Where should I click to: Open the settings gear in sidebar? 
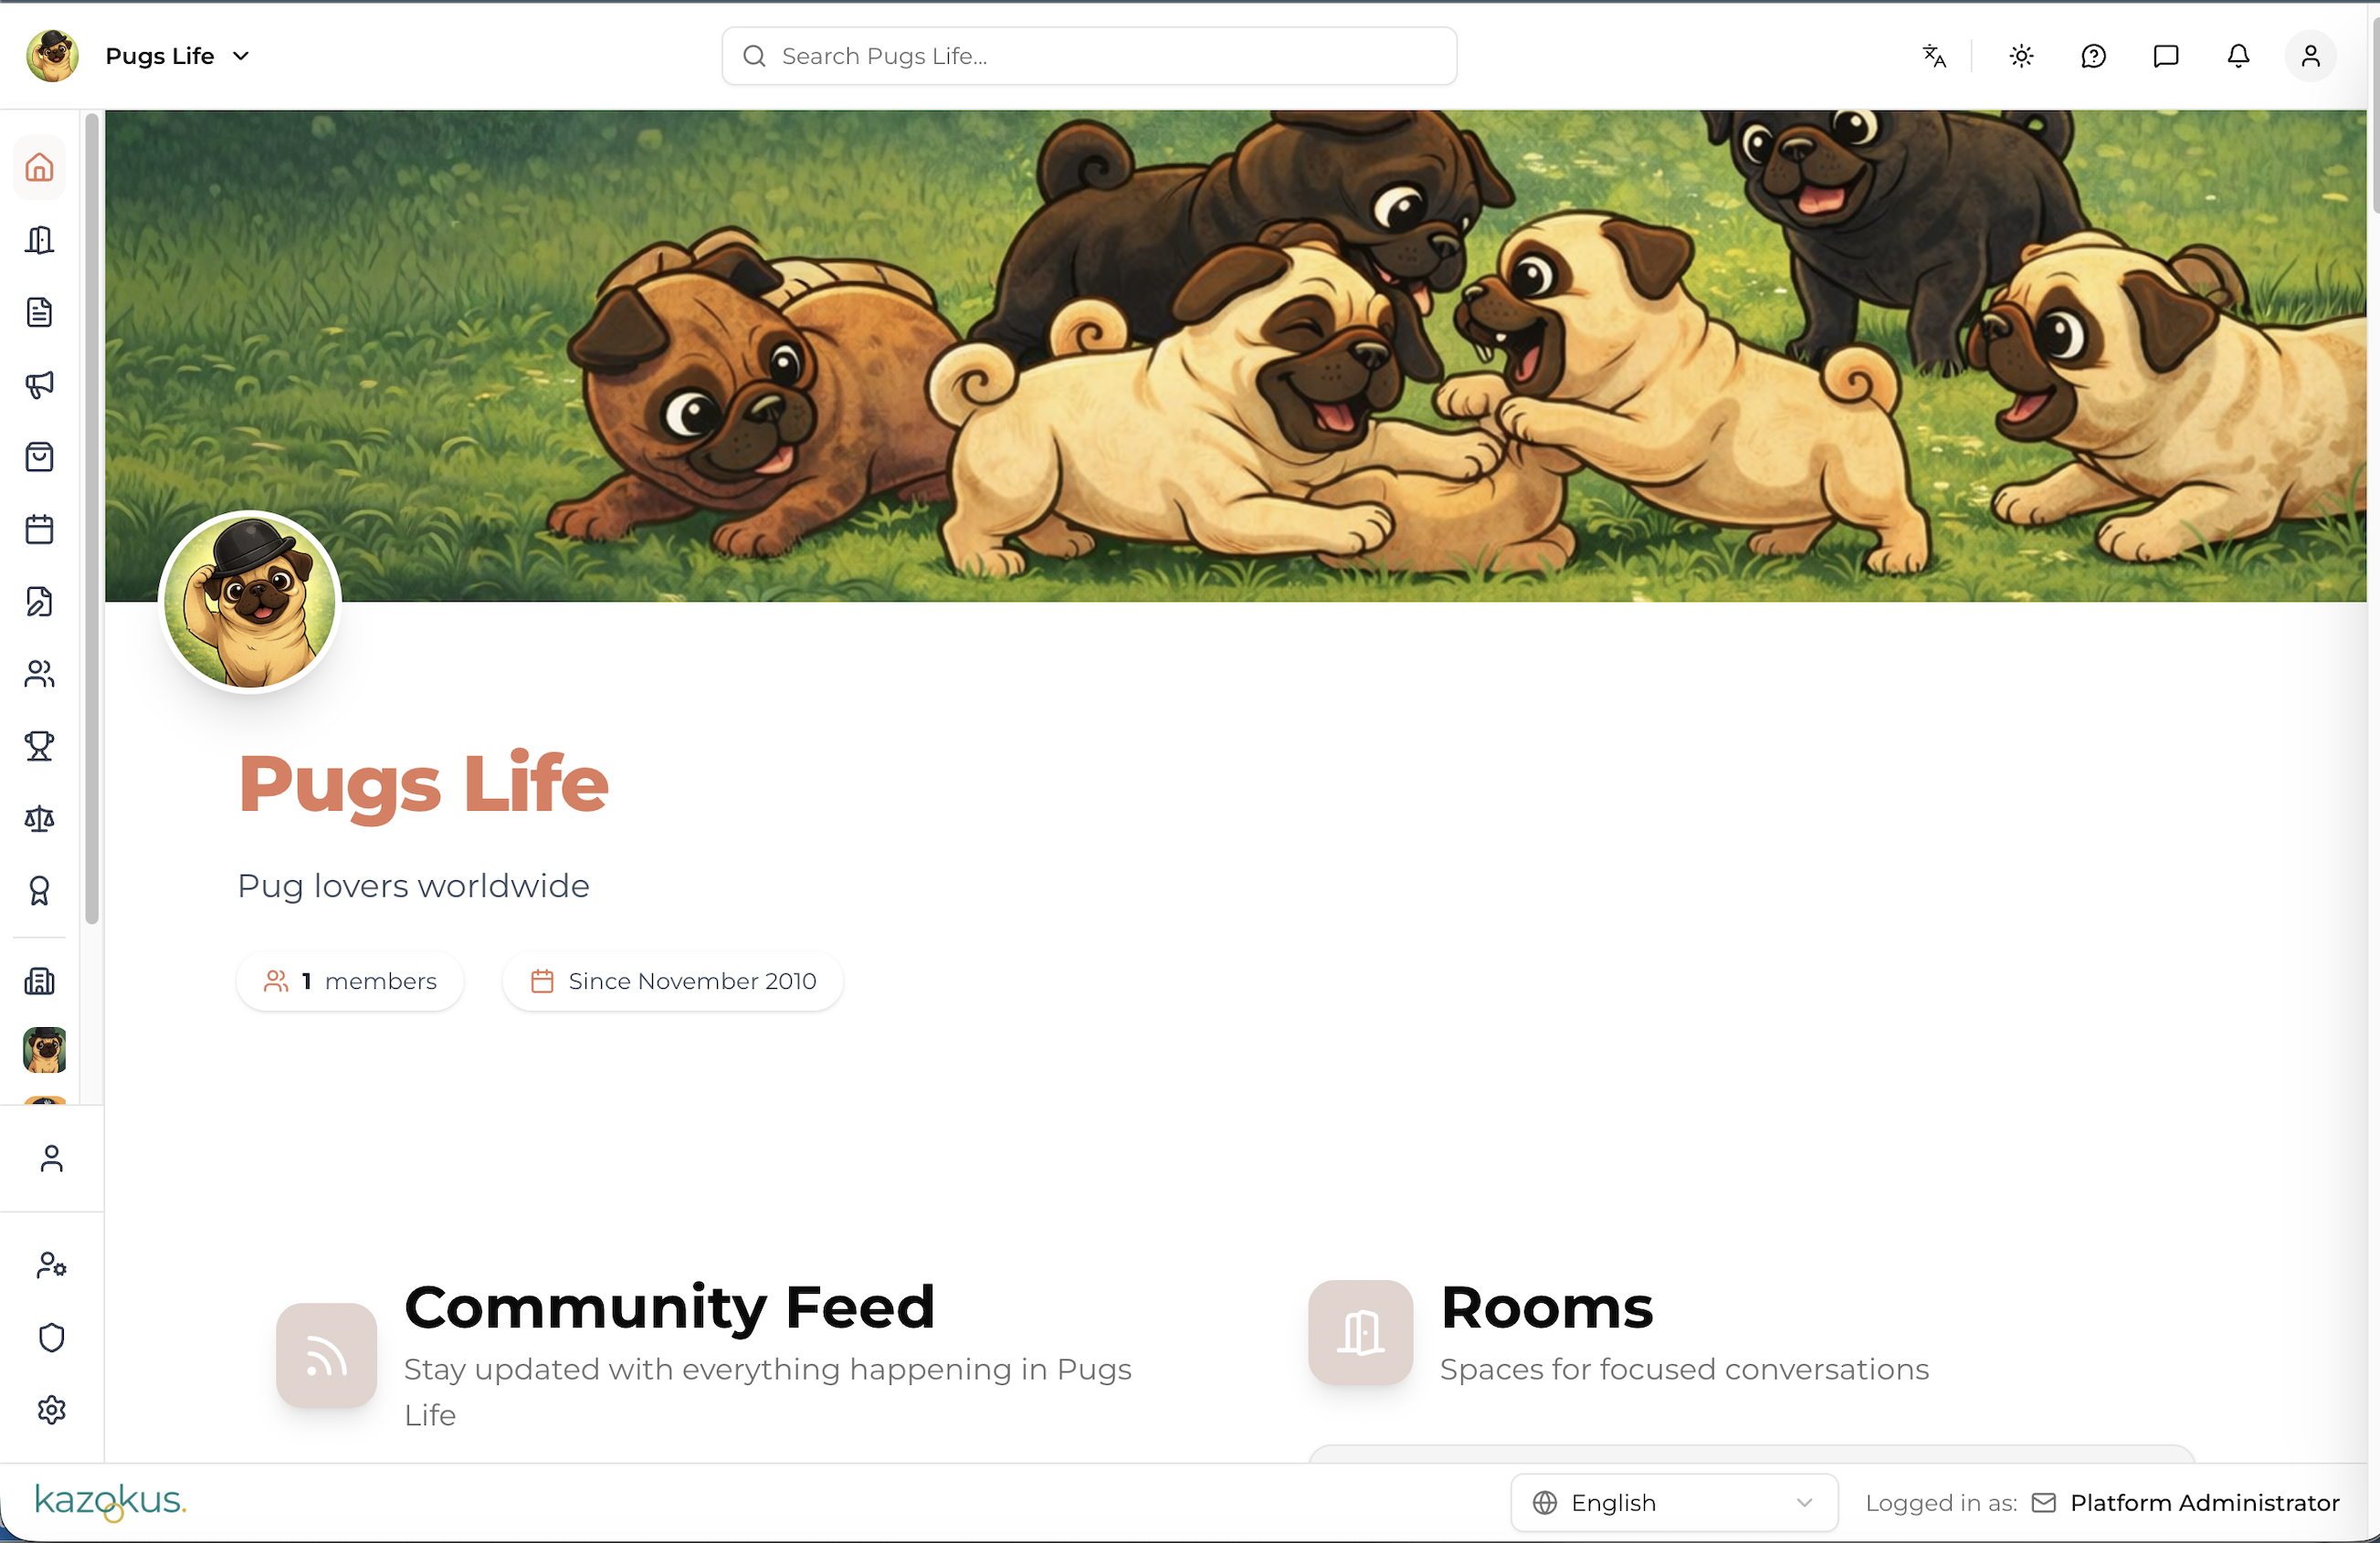coord(51,1410)
